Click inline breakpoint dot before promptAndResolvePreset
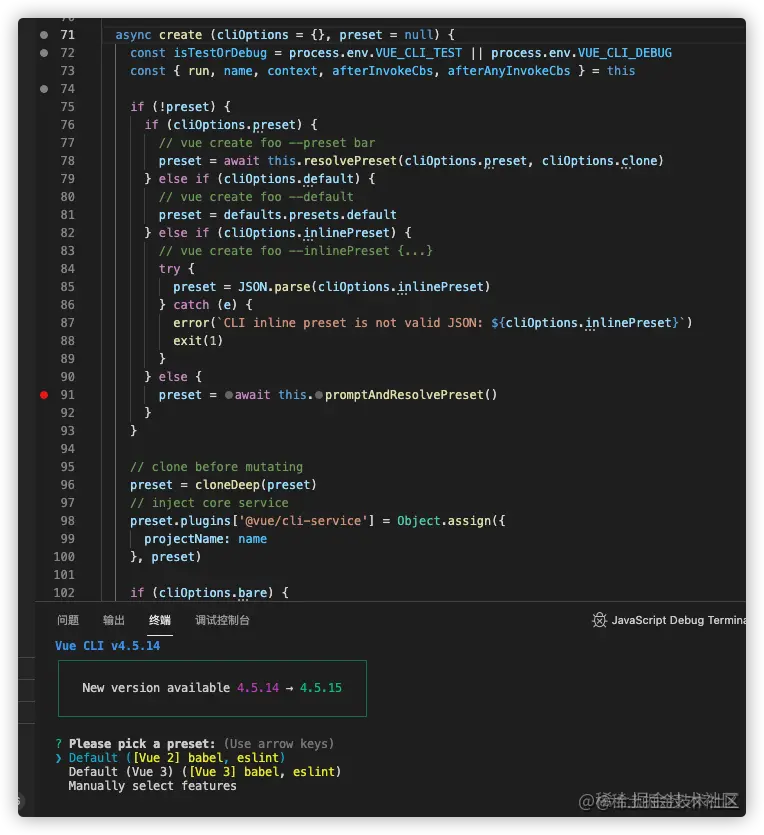 point(319,395)
